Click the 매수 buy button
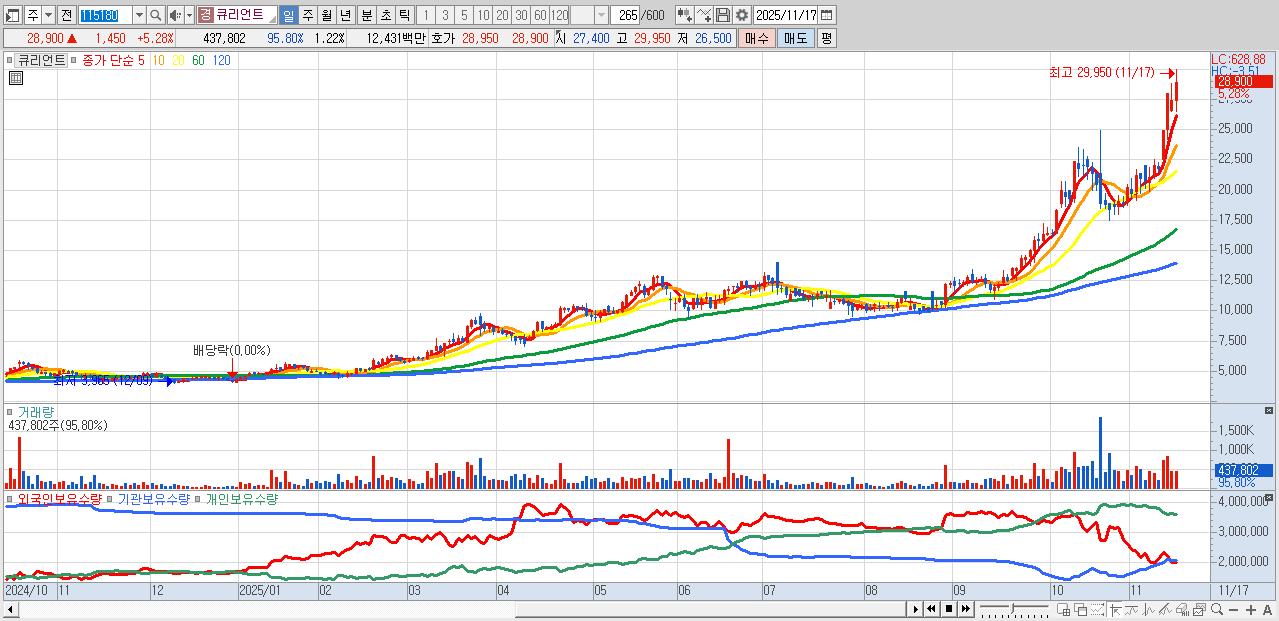The image size is (1279, 621). coord(757,38)
